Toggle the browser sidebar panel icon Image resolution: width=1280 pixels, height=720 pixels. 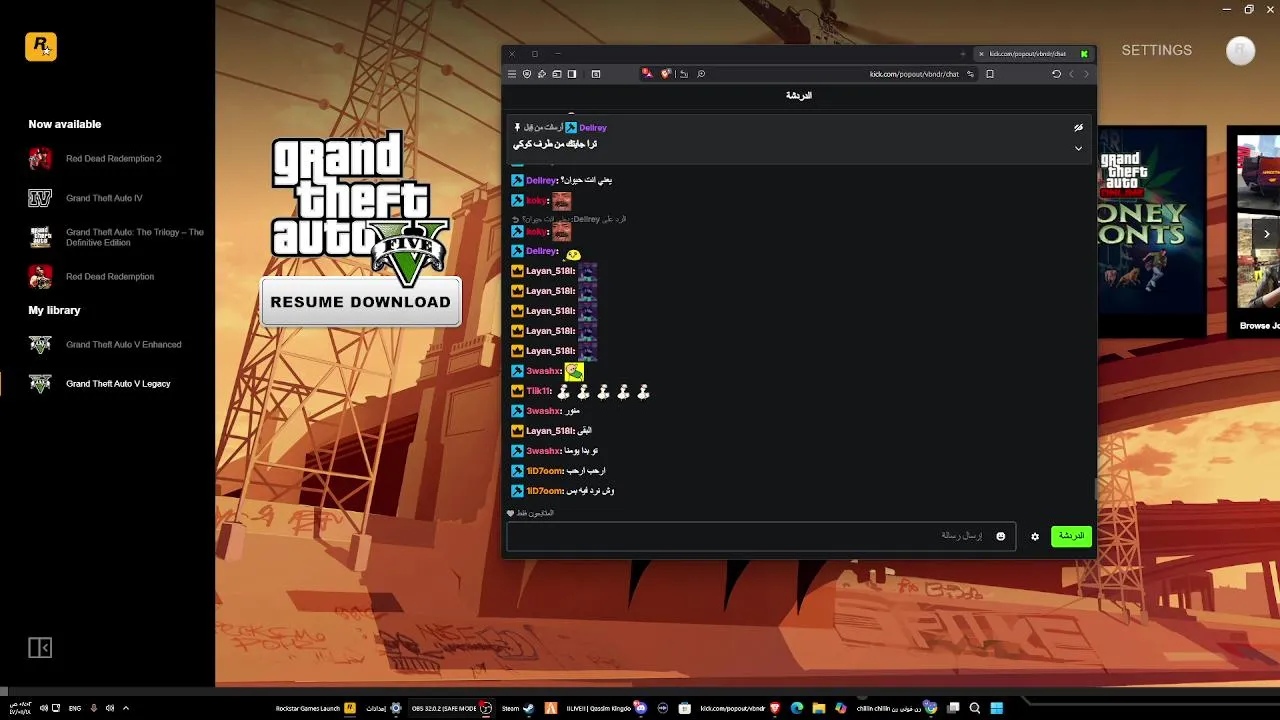pos(572,74)
